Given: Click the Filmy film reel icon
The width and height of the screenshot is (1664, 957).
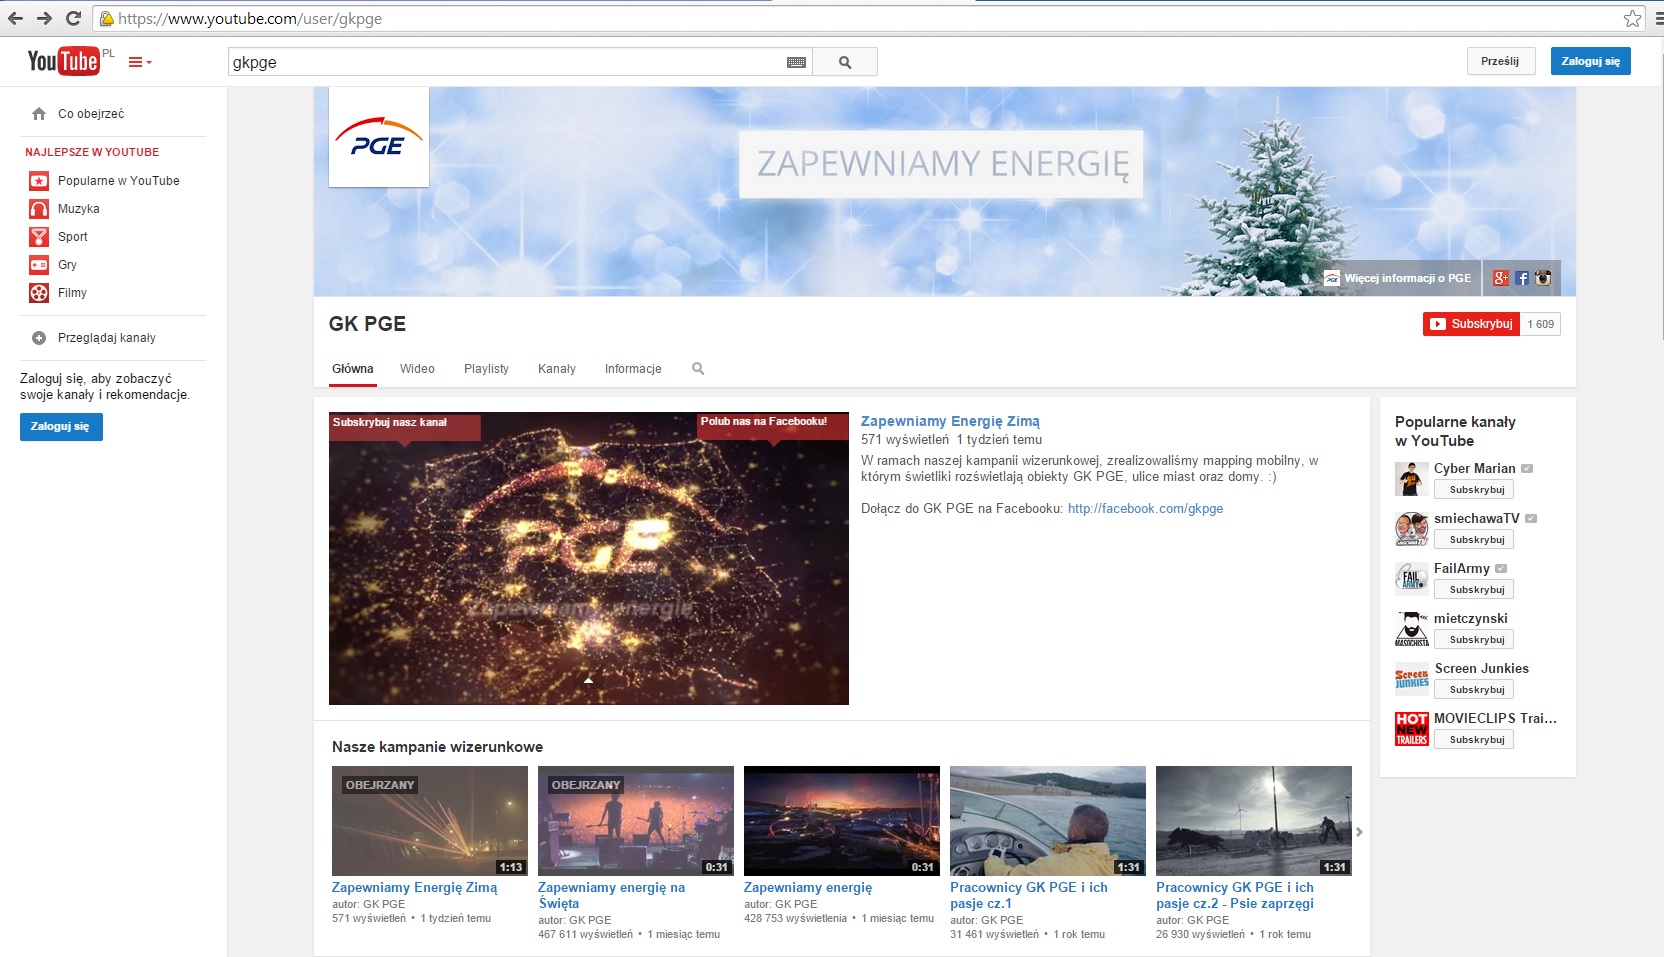Looking at the screenshot, I should [39, 293].
